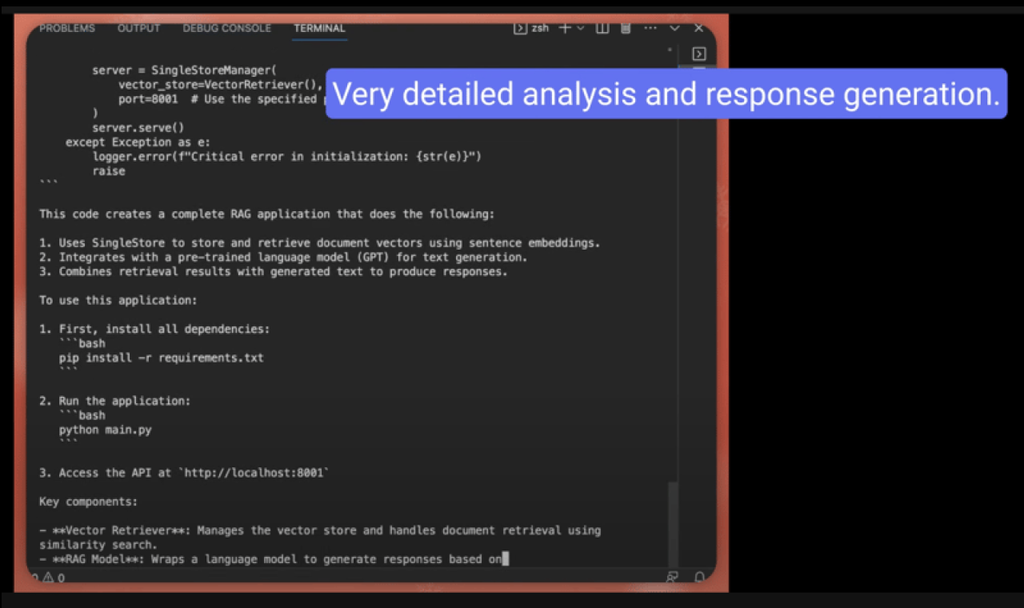Click line '2. Integrates with a pre-trained language model'
1024x608 pixels.
[283, 257]
